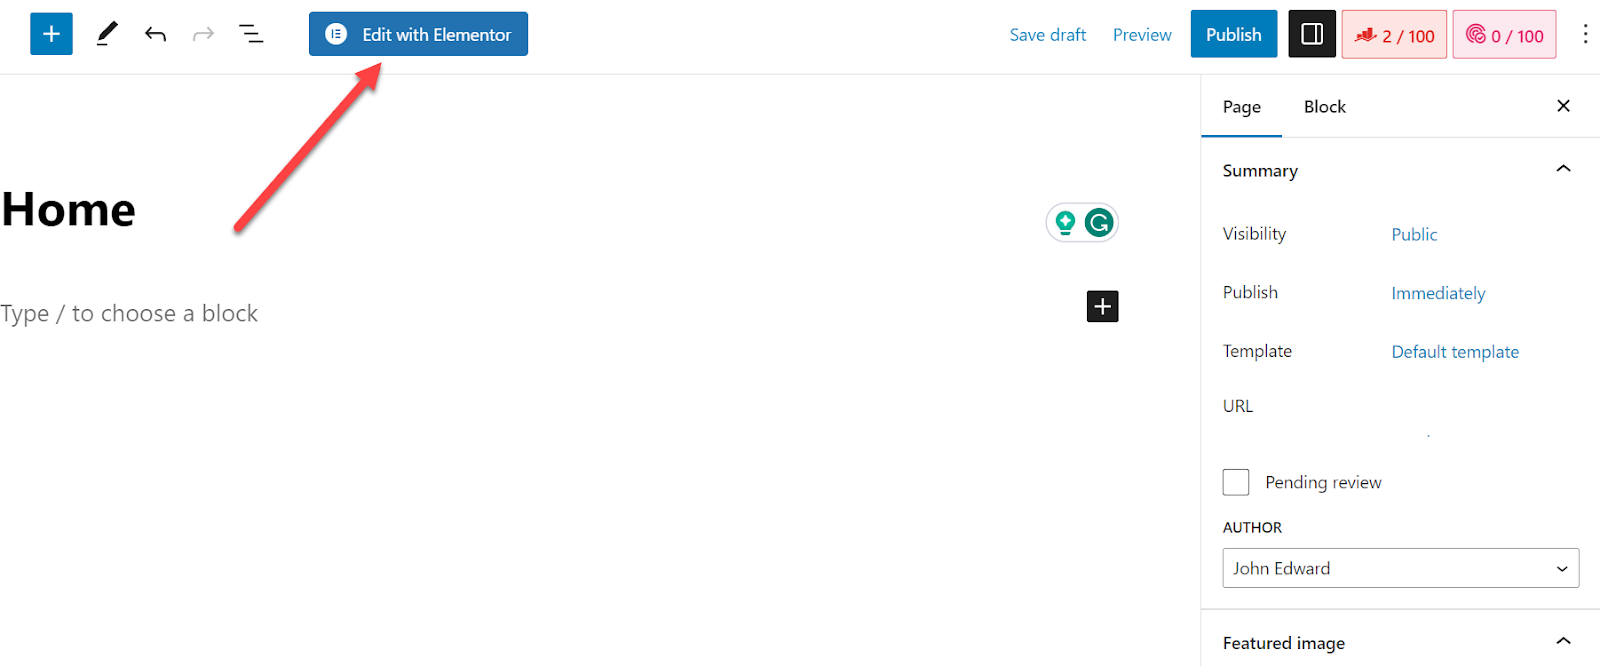Image resolution: width=1600 pixels, height=666 pixels.
Task: Switch to the Block tab
Action: 1324,106
